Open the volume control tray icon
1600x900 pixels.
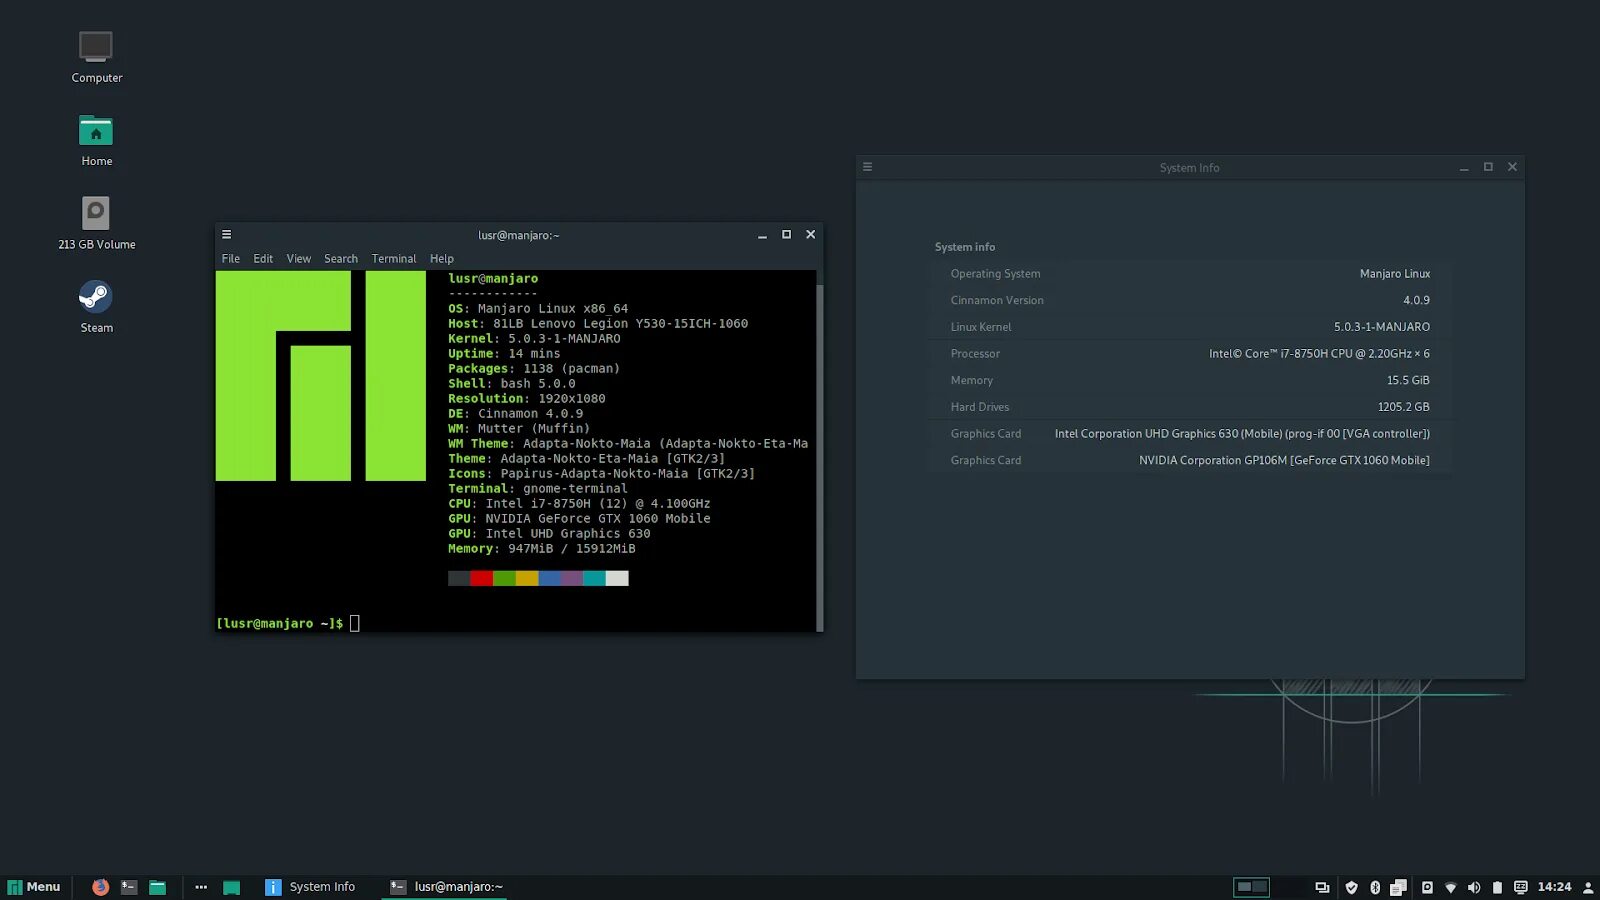click(1474, 887)
